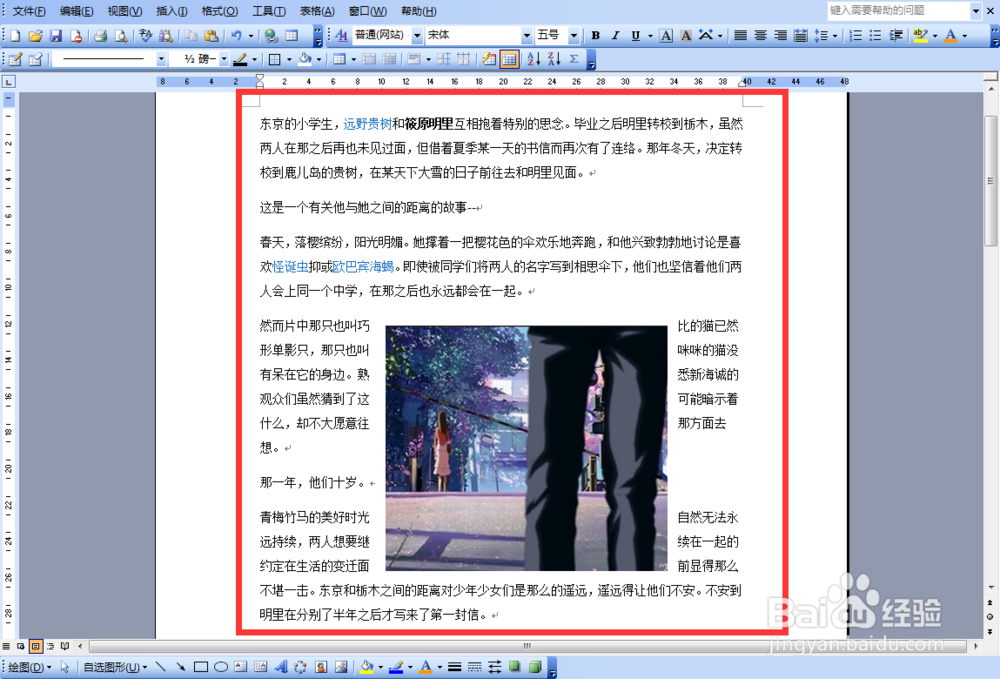Click the Select Objects cursor icon
The width and height of the screenshot is (1000, 679).
click(64, 668)
